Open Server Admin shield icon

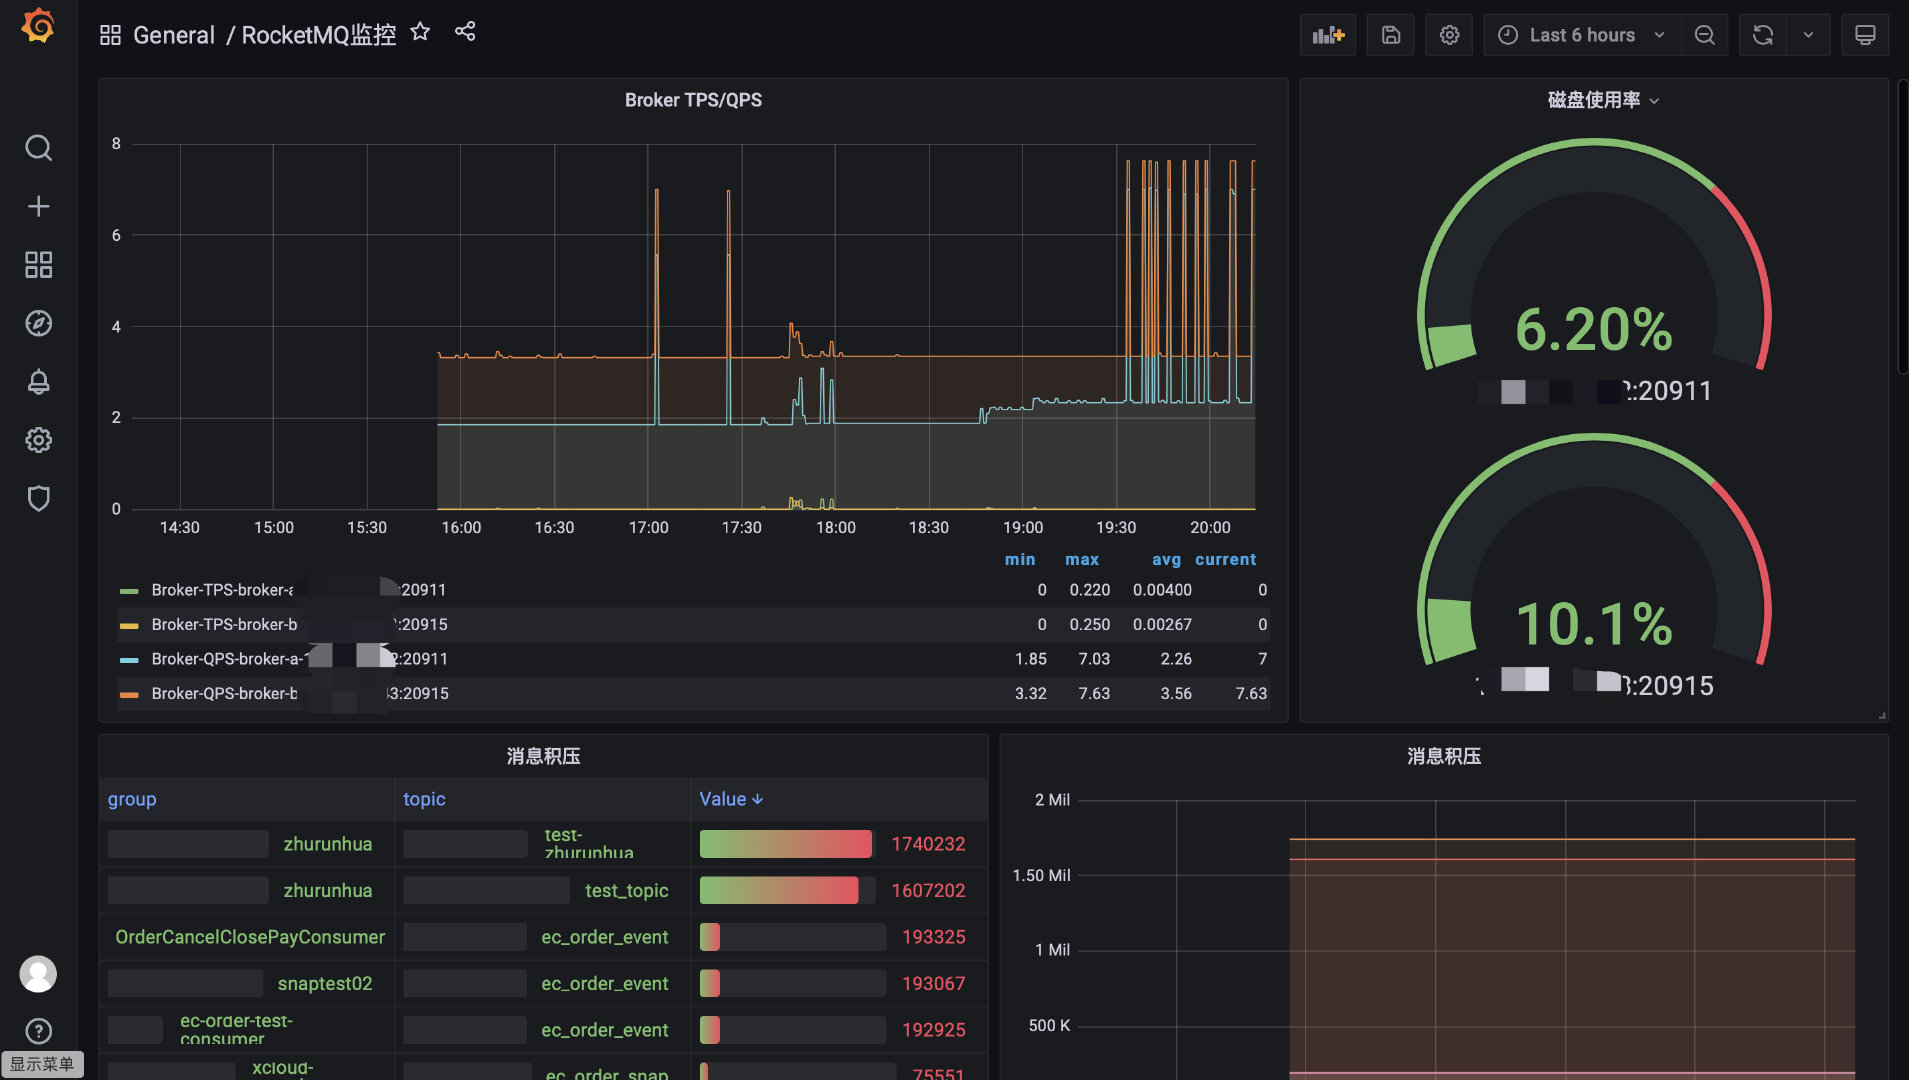[38, 498]
